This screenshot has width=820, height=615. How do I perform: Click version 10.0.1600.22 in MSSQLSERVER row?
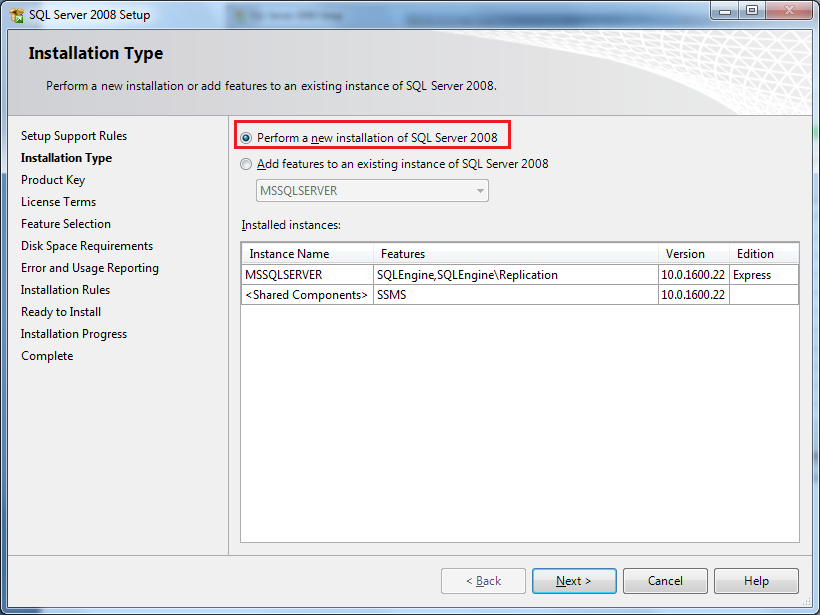tap(694, 275)
